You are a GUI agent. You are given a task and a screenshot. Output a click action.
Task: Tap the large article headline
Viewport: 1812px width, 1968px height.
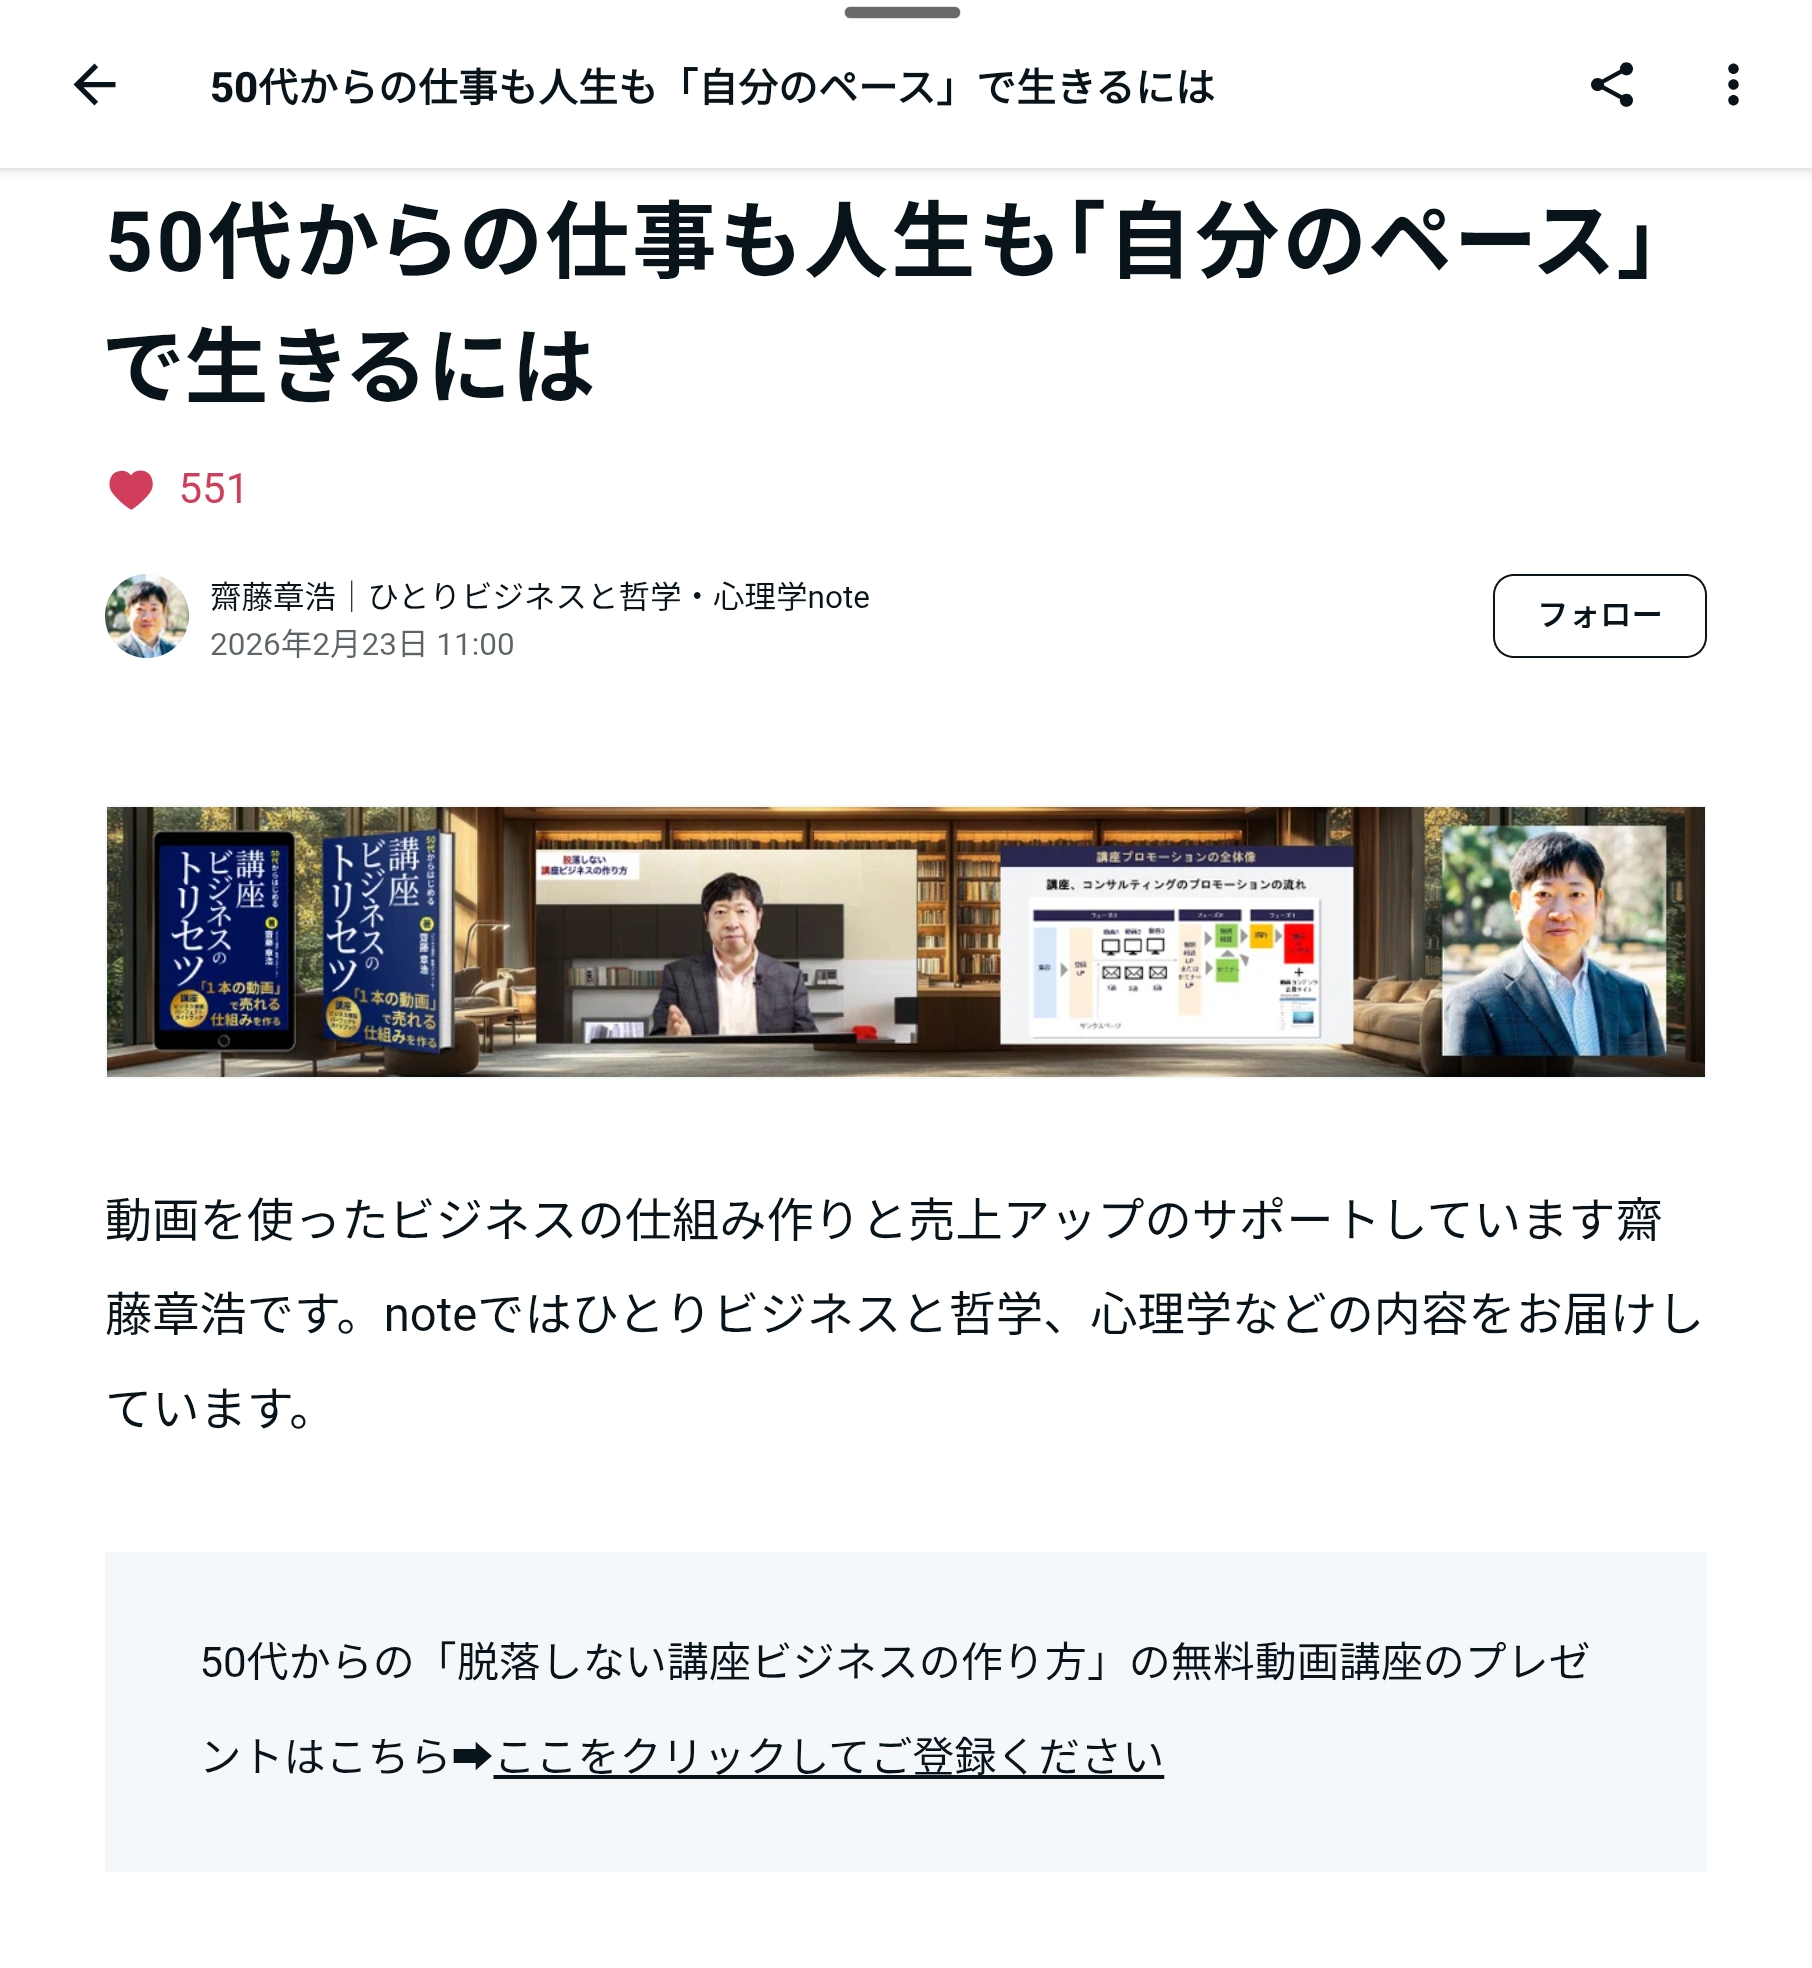880,303
